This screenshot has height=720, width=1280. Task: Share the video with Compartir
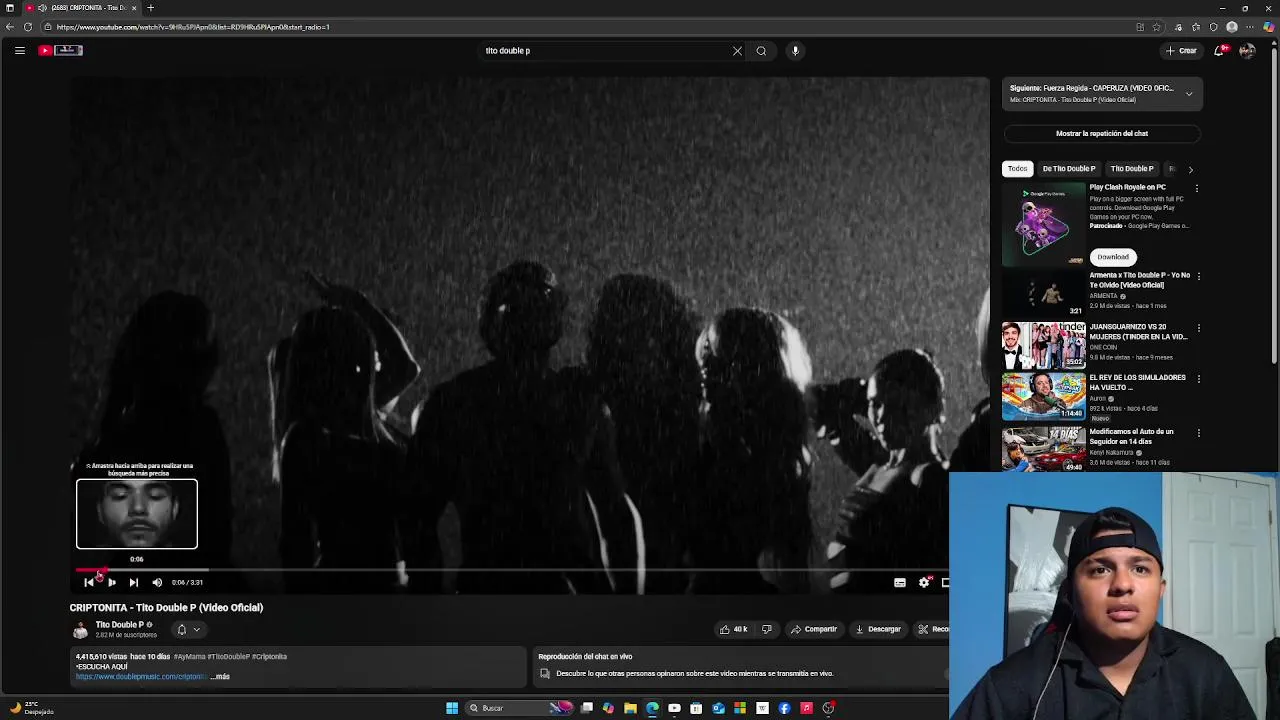[814, 629]
